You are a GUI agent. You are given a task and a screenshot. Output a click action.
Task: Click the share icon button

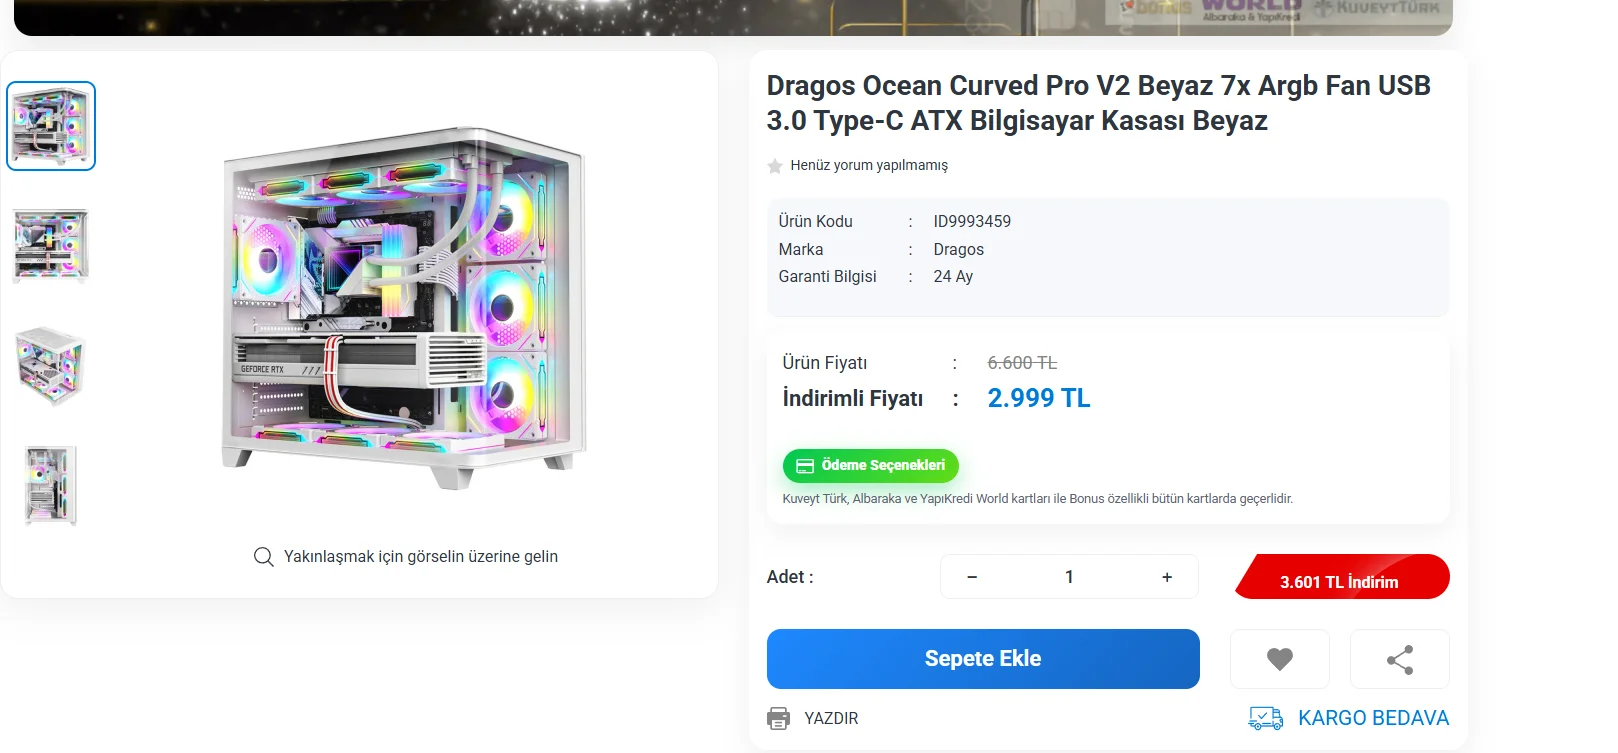click(x=1399, y=659)
